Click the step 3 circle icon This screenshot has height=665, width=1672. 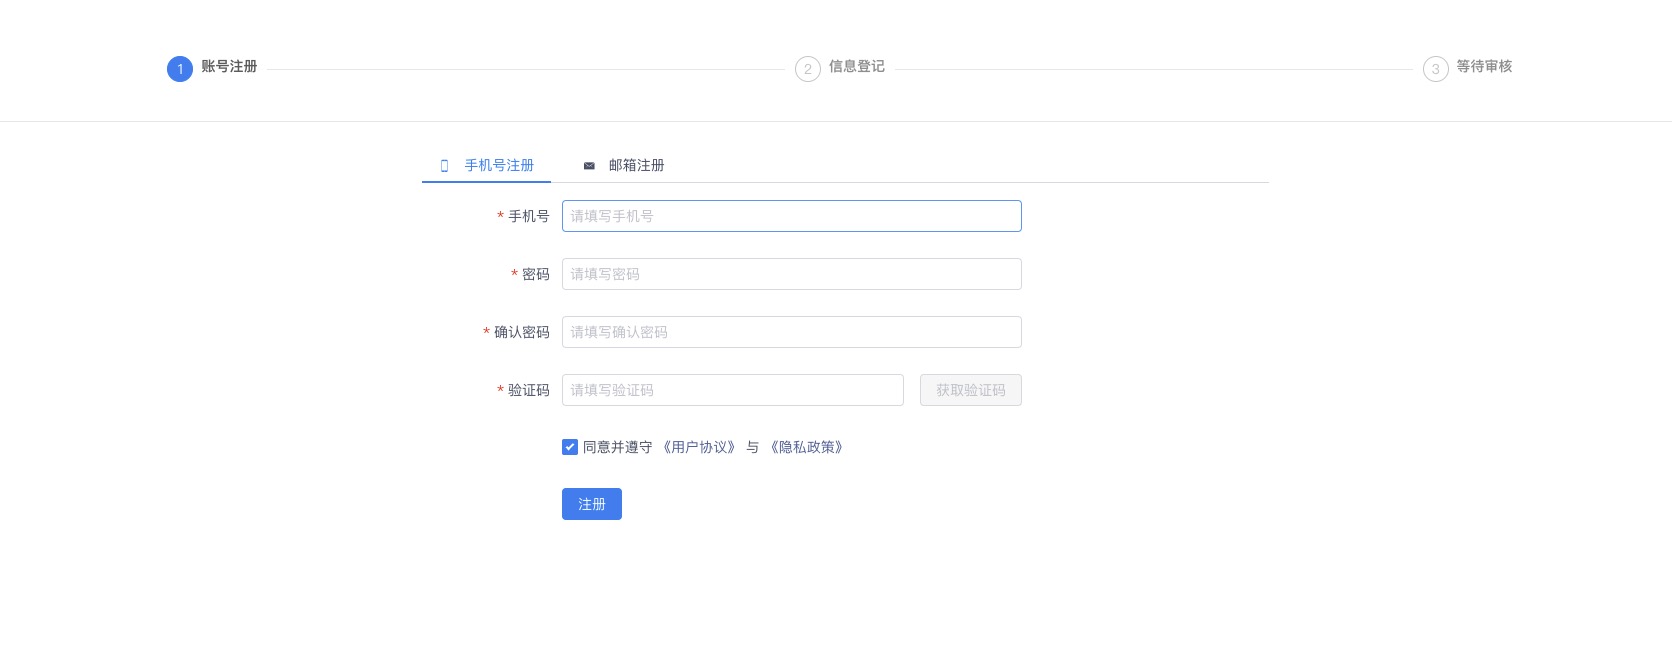(x=1436, y=69)
